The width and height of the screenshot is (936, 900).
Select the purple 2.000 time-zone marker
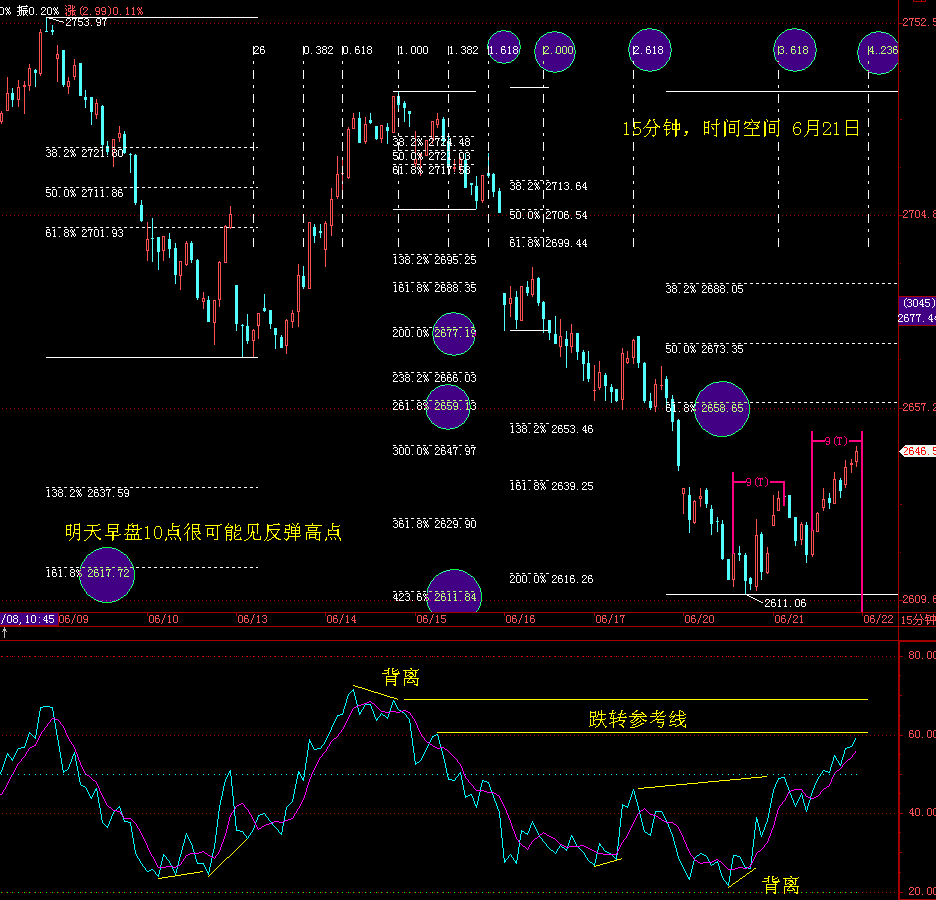[557, 50]
